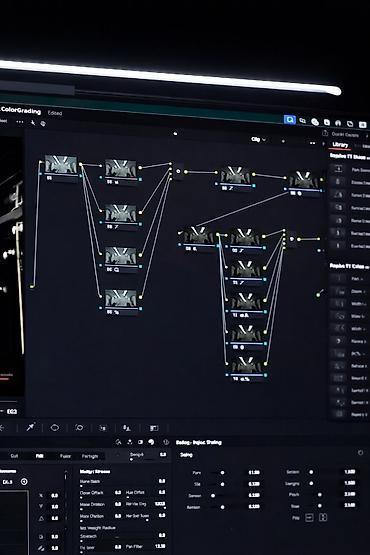Select the wand icon near the viewer's top-left
Viewport: 370px width, 555px height.
(x=33, y=122)
